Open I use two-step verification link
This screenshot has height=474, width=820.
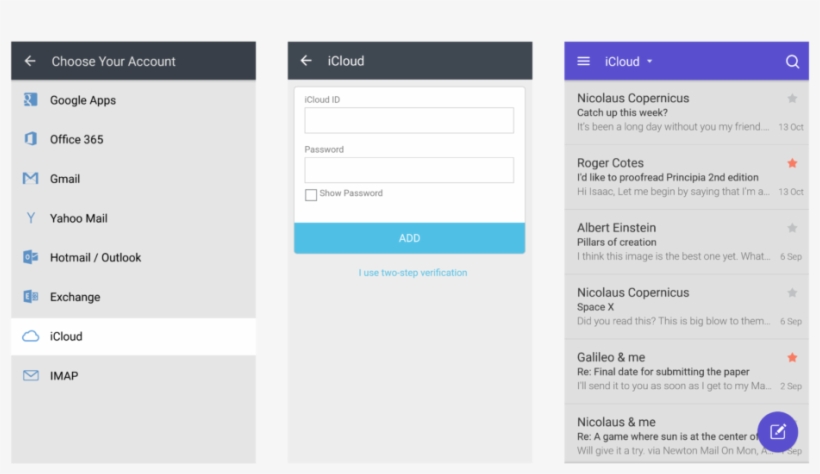coord(413,273)
